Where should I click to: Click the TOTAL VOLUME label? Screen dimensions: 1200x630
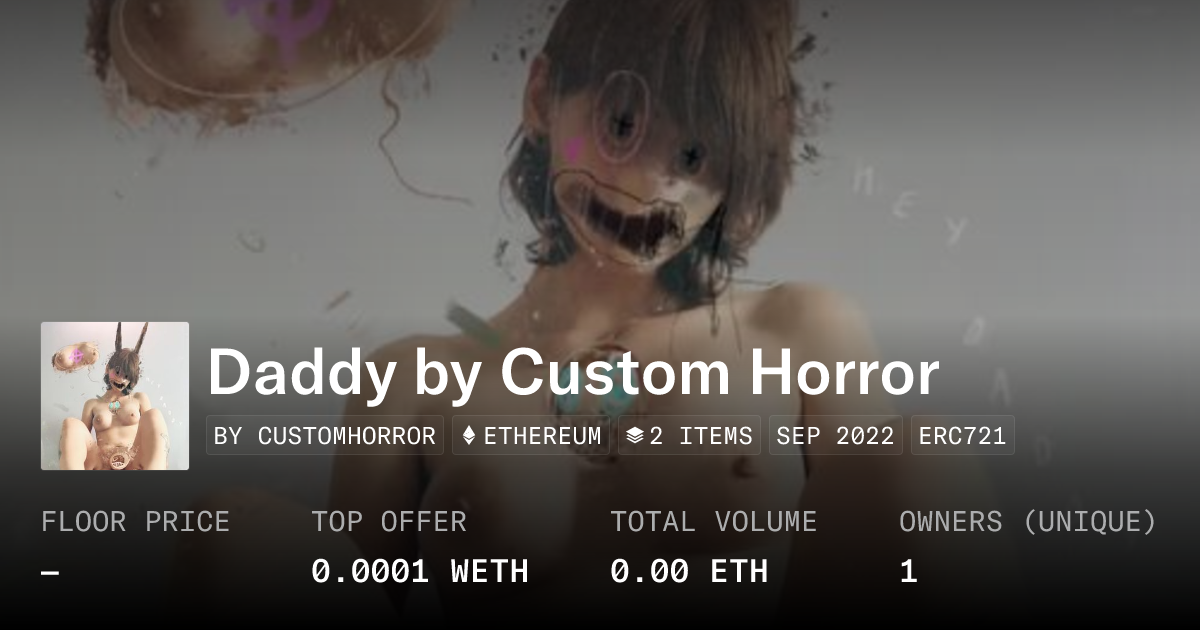coord(714,522)
